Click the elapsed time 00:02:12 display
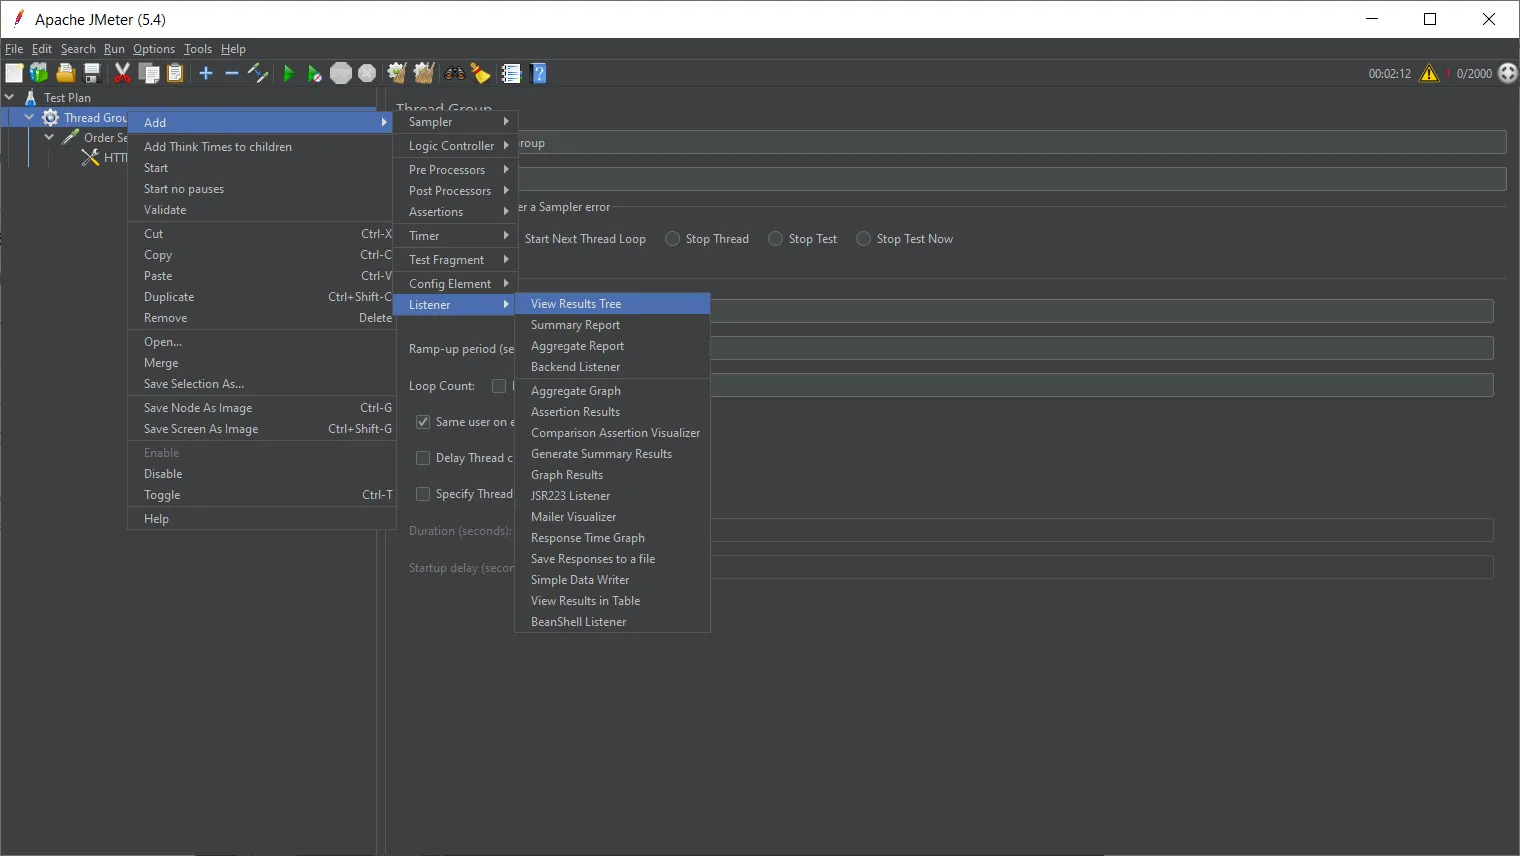This screenshot has height=856, width=1520. pyautogui.click(x=1389, y=74)
